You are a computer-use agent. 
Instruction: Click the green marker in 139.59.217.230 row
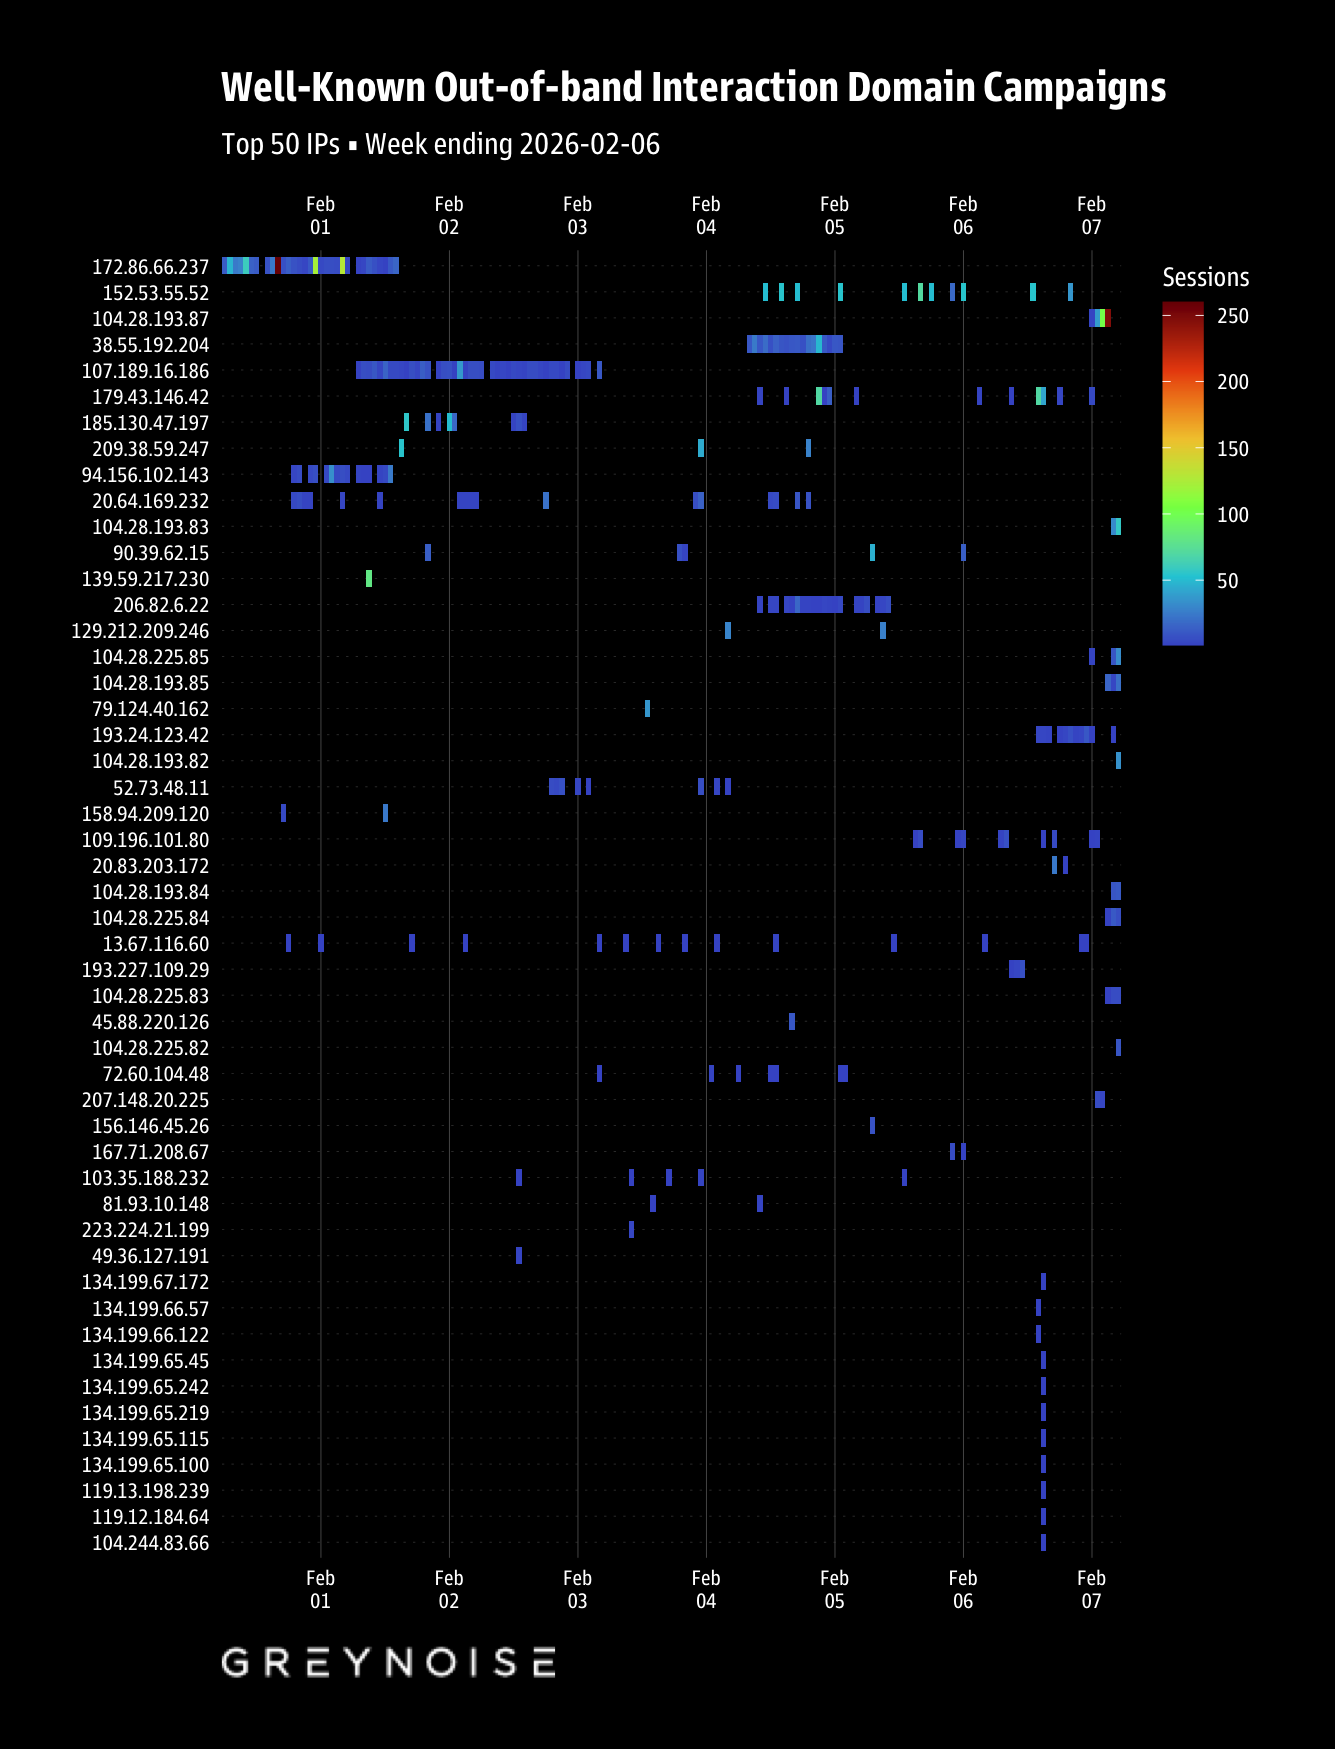tap(369, 578)
